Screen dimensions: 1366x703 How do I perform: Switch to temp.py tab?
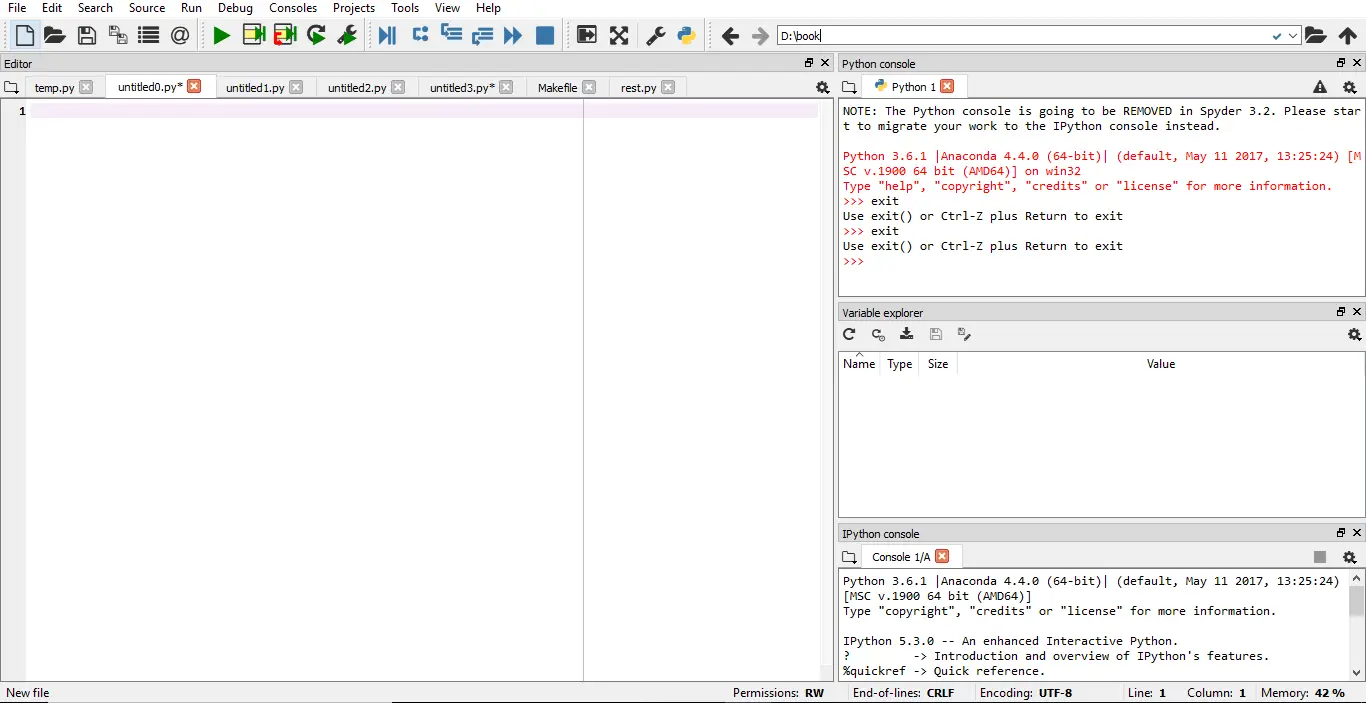(54, 88)
